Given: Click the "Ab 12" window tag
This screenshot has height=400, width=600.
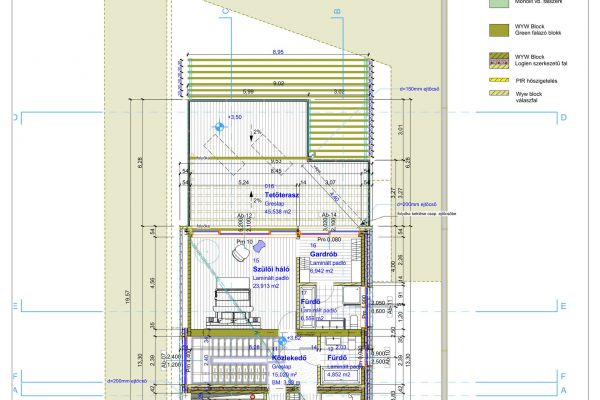Looking at the screenshot, I should (x=245, y=216).
